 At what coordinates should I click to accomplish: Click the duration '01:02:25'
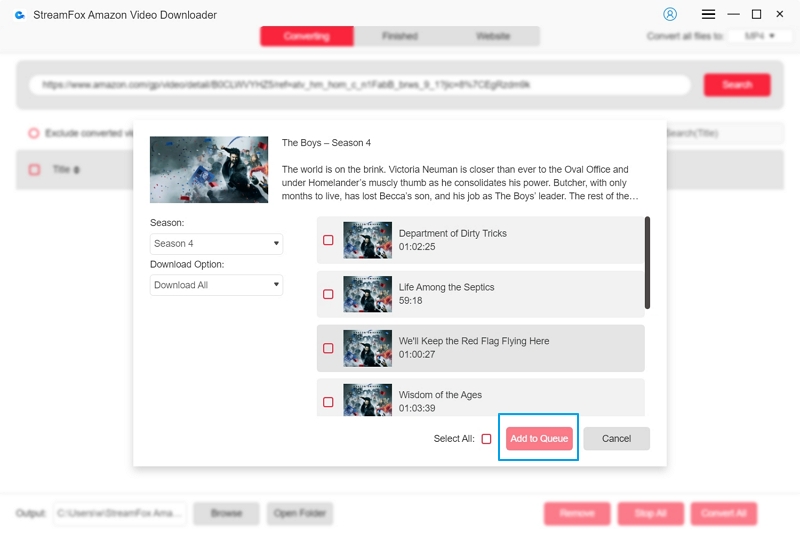pos(417,247)
